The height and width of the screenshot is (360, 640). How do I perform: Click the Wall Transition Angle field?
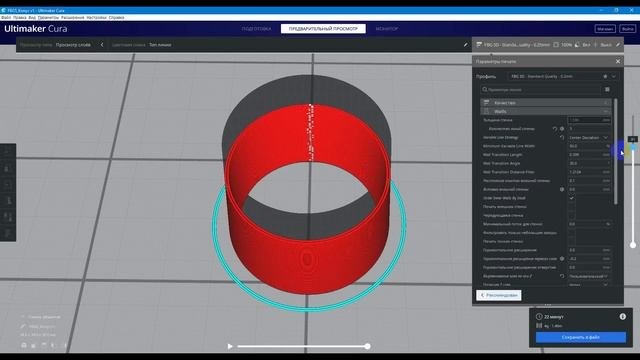point(589,163)
